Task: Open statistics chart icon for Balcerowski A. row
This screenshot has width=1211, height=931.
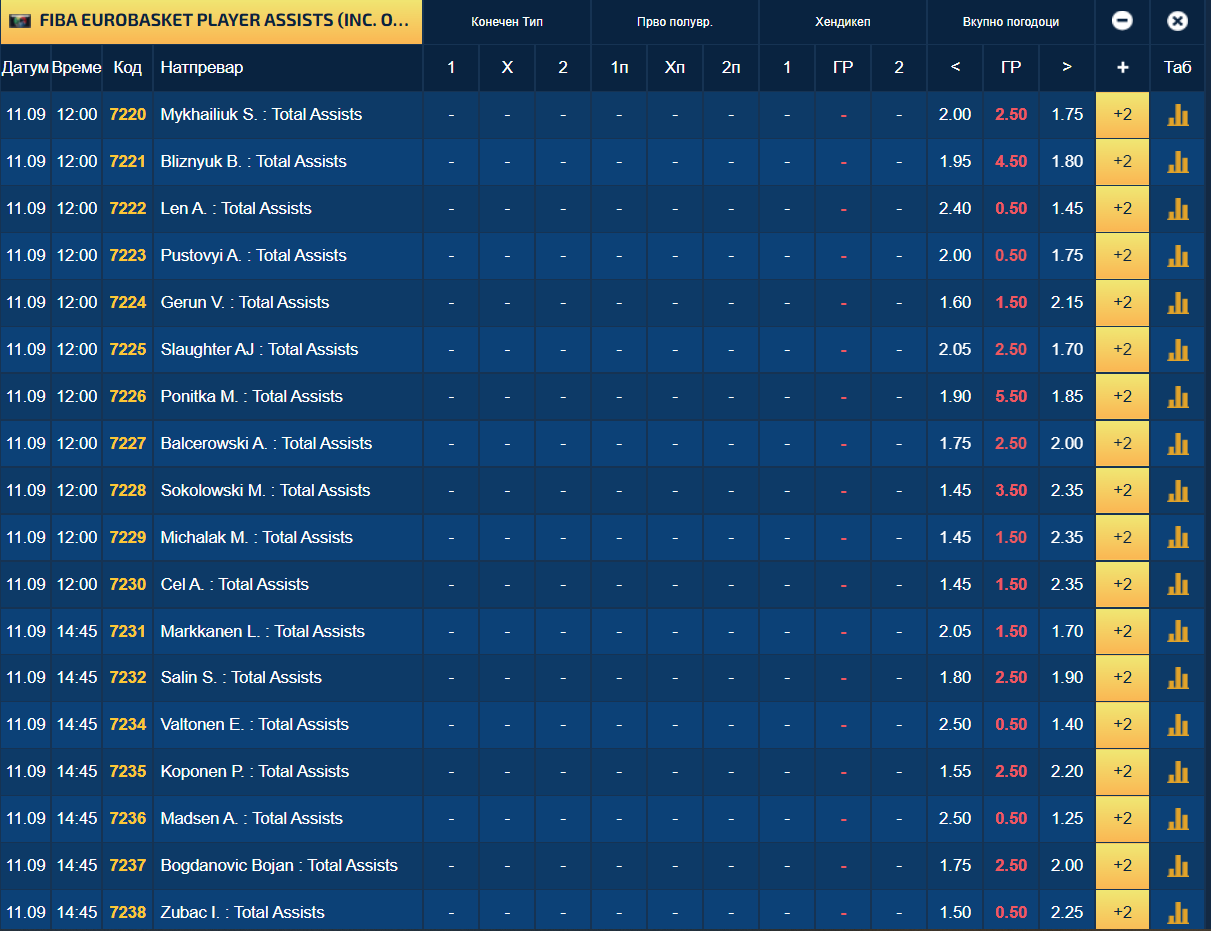Action: coord(1178,444)
